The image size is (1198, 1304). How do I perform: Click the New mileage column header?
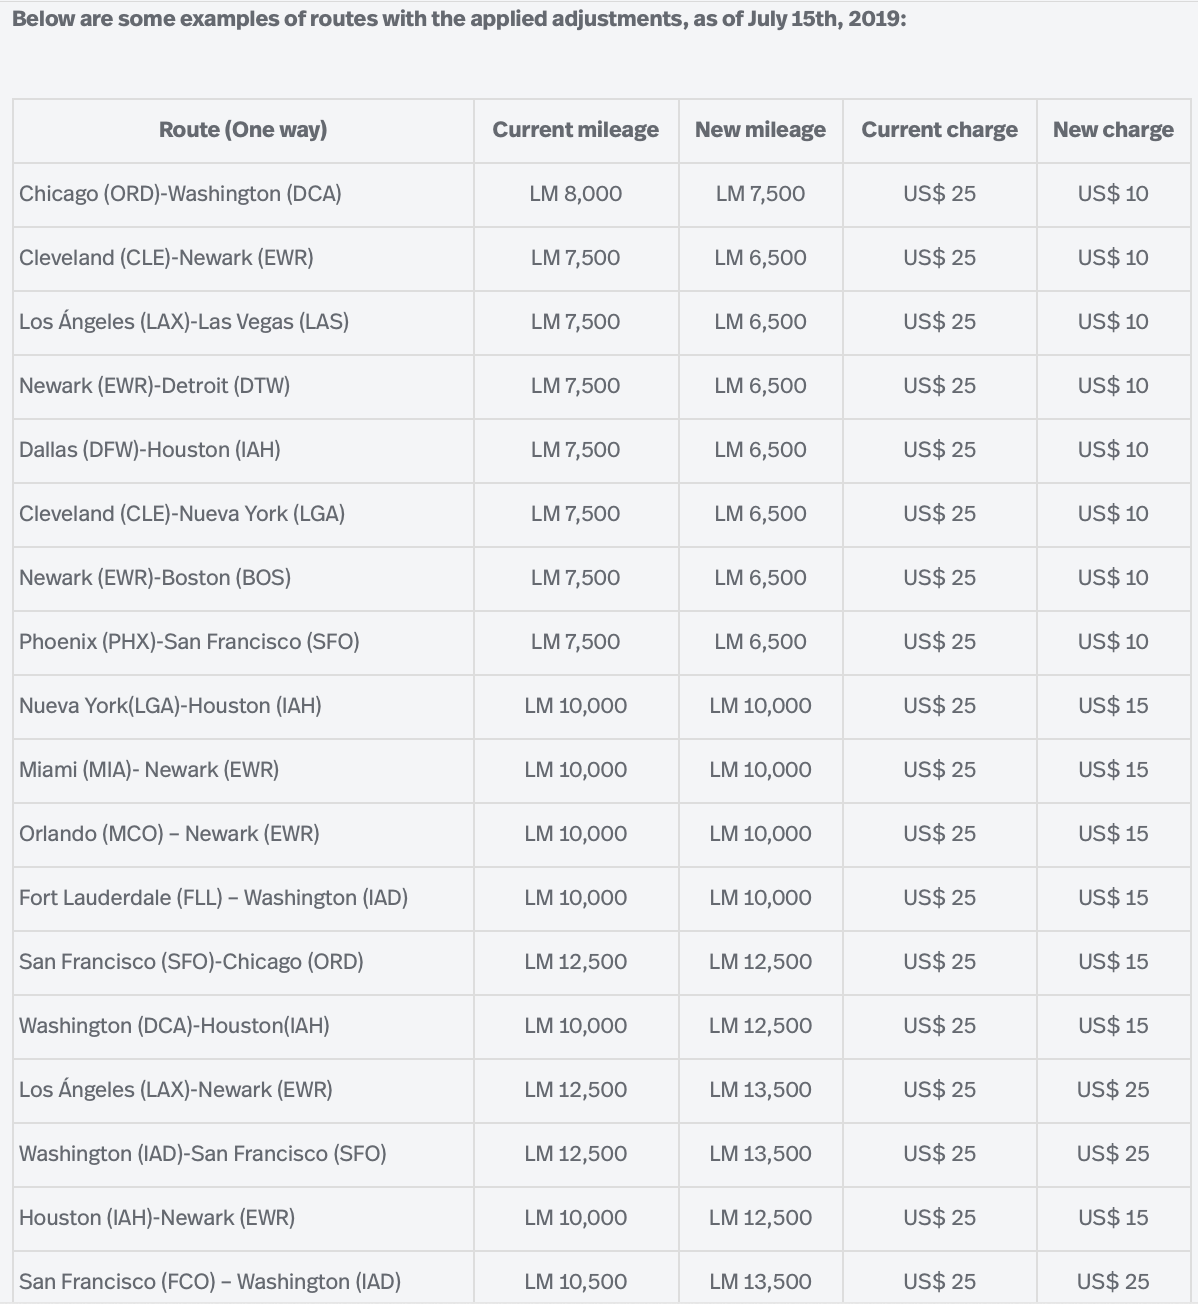point(760,130)
